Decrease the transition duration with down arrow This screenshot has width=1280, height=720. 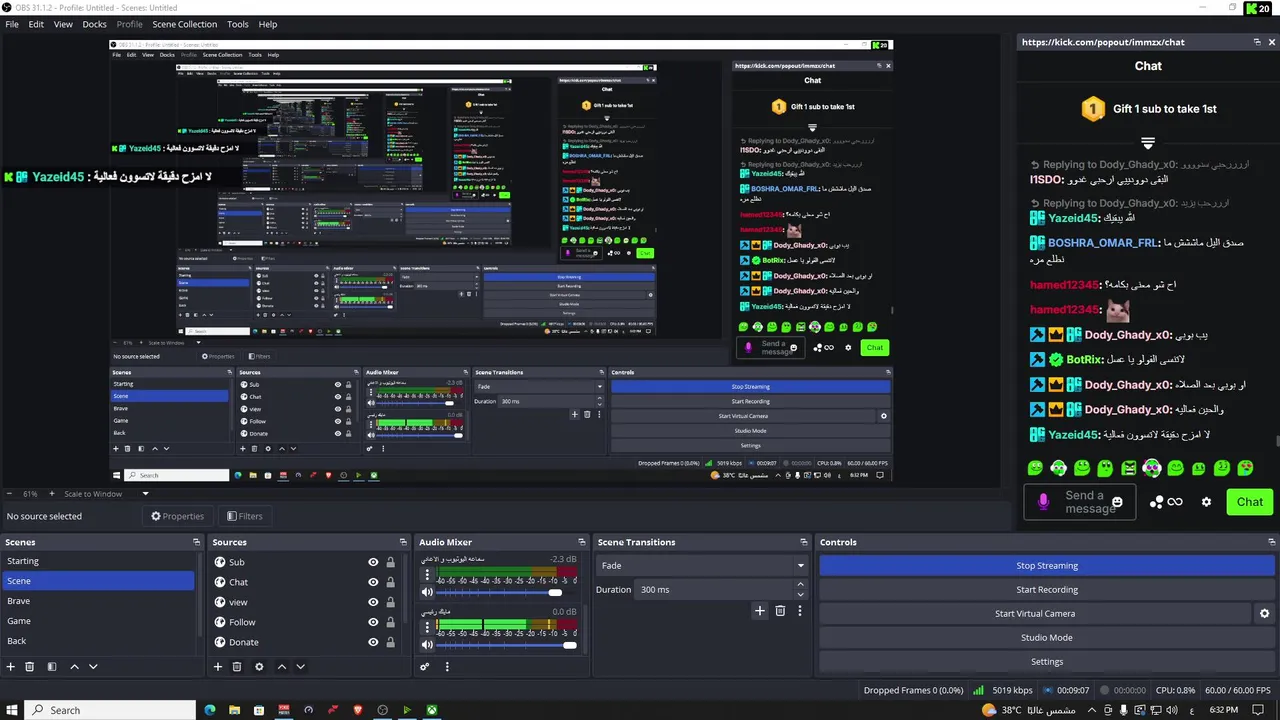pyautogui.click(x=800, y=594)
